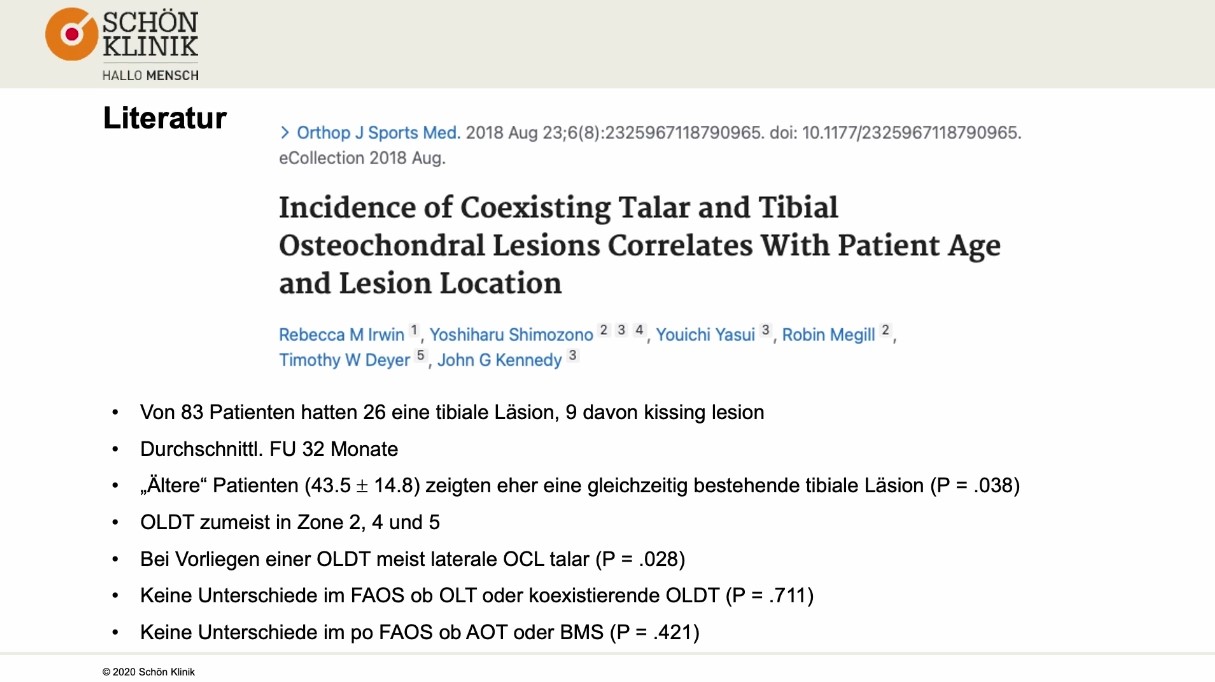Click affiliation superscript 5 after Deyer
The width and height of the screenshot is (1215, 682).
421,356
